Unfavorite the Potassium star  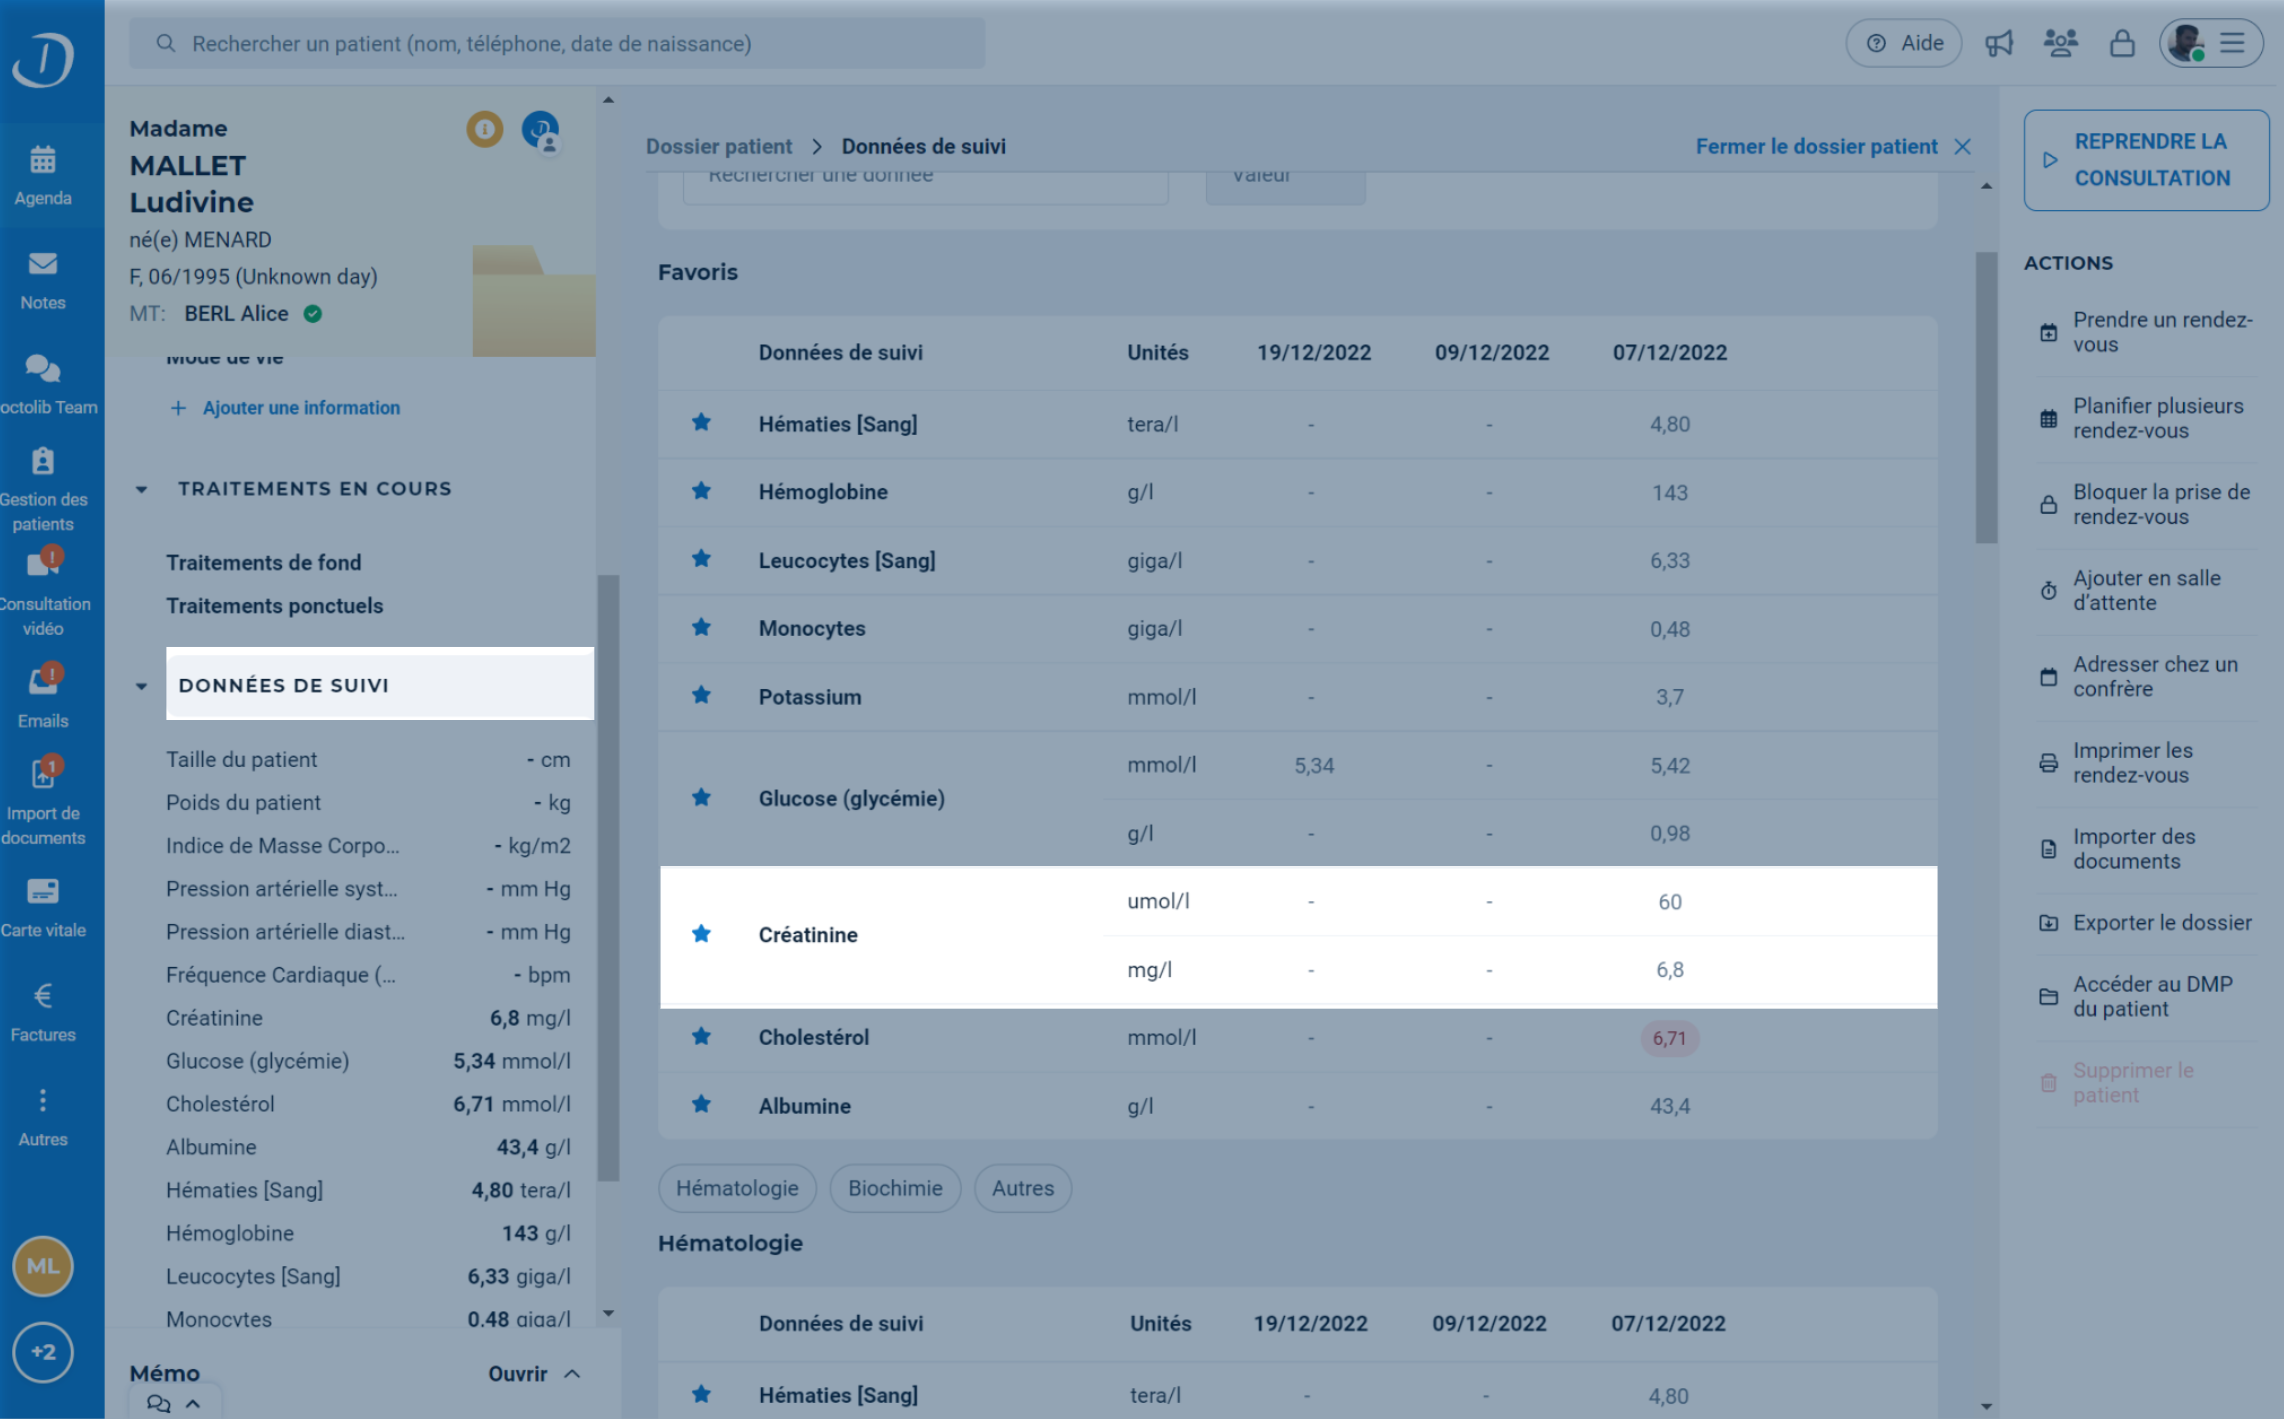[x=701, y=696]
